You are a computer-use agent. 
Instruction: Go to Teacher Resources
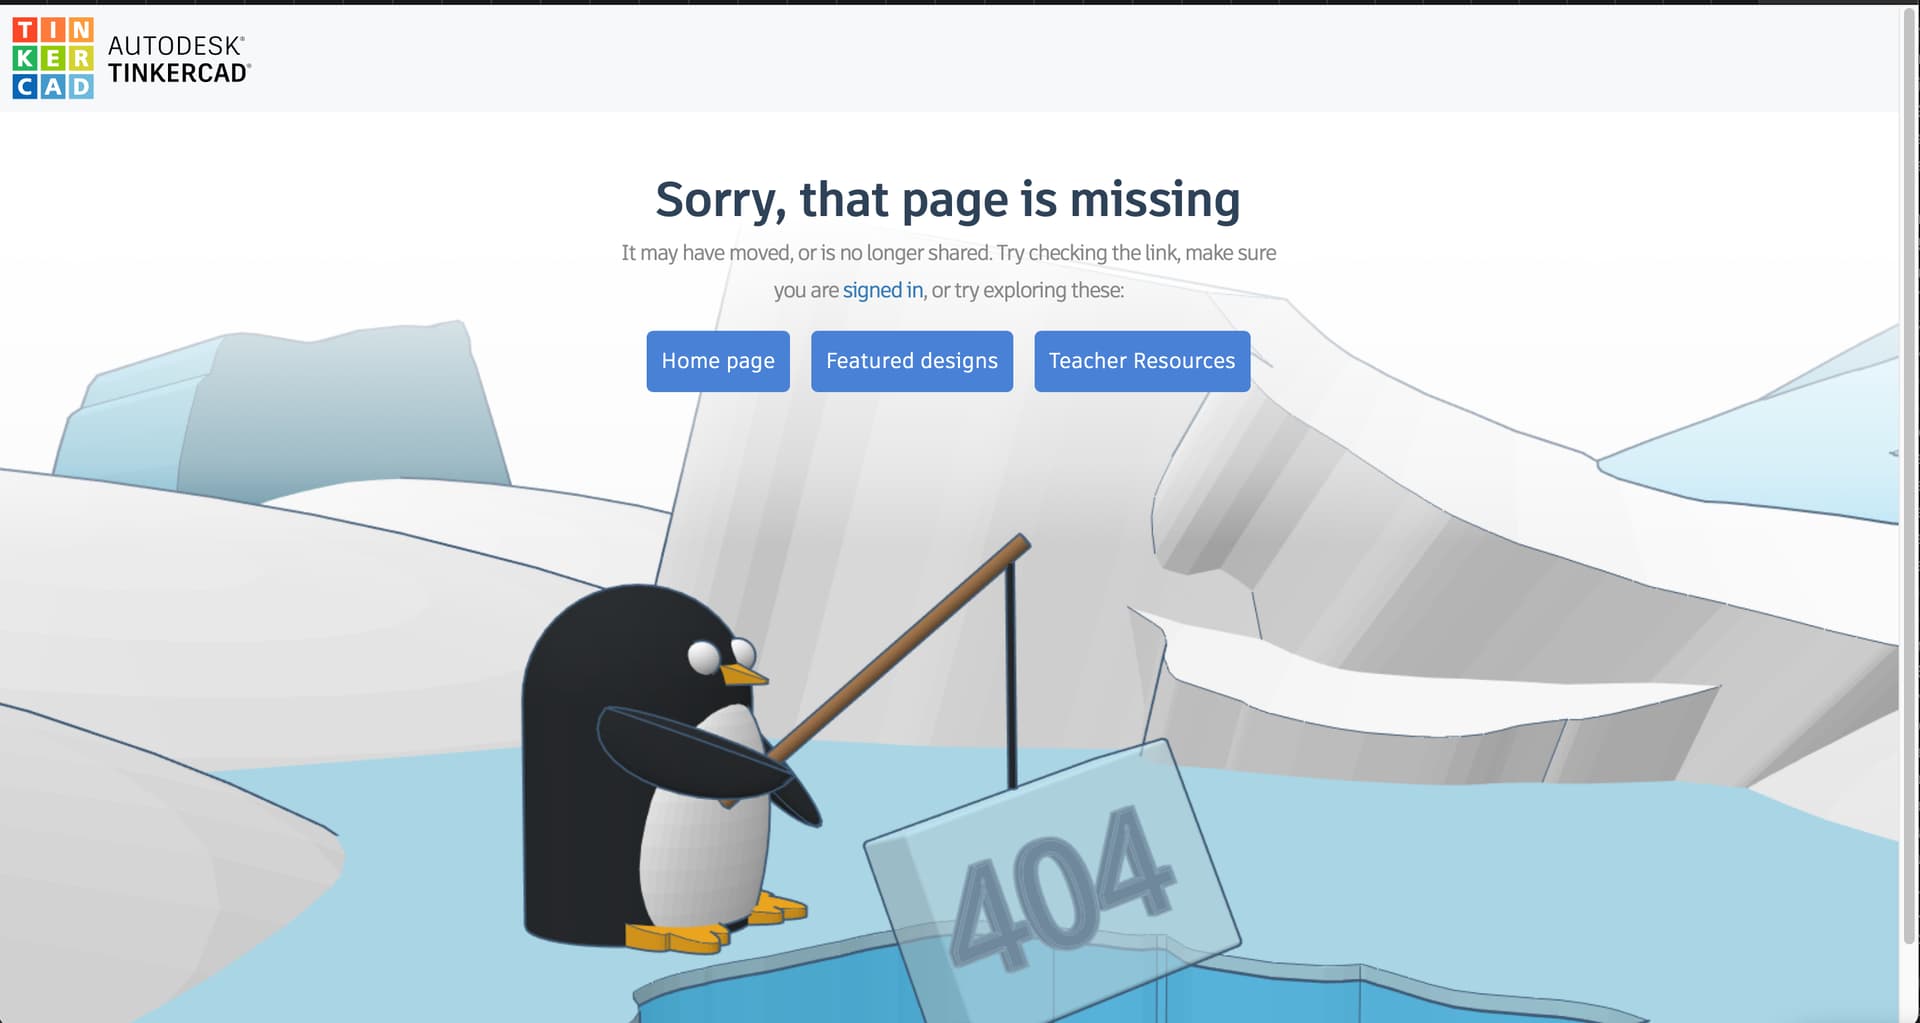(1142, 361)
